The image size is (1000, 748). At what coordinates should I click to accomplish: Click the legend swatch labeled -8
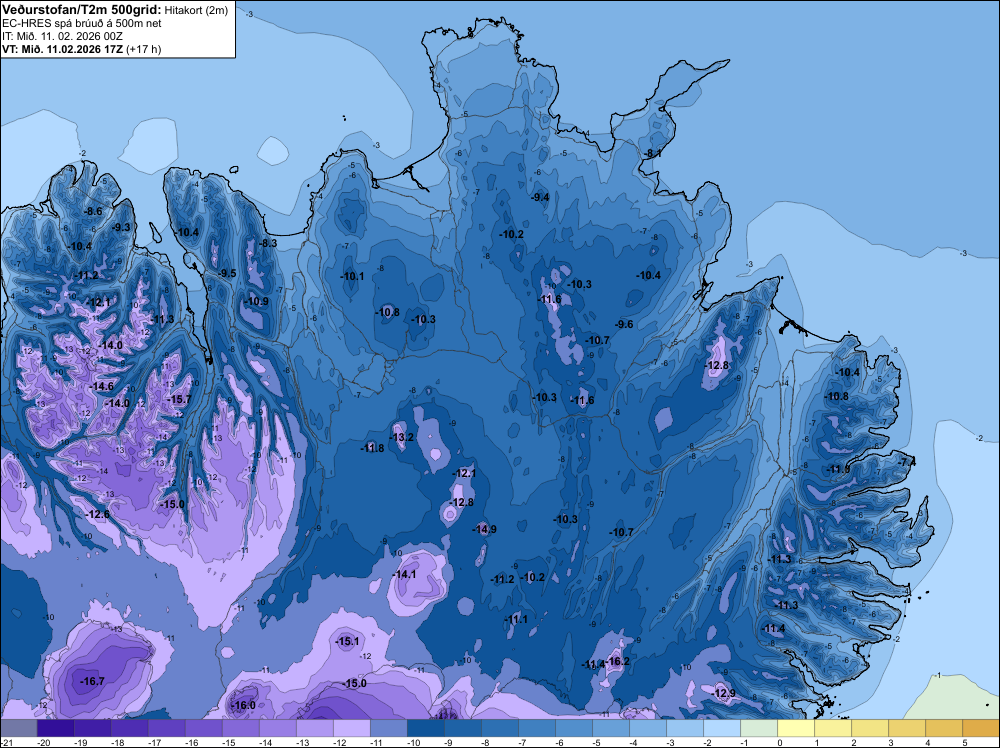click(499, 728)
